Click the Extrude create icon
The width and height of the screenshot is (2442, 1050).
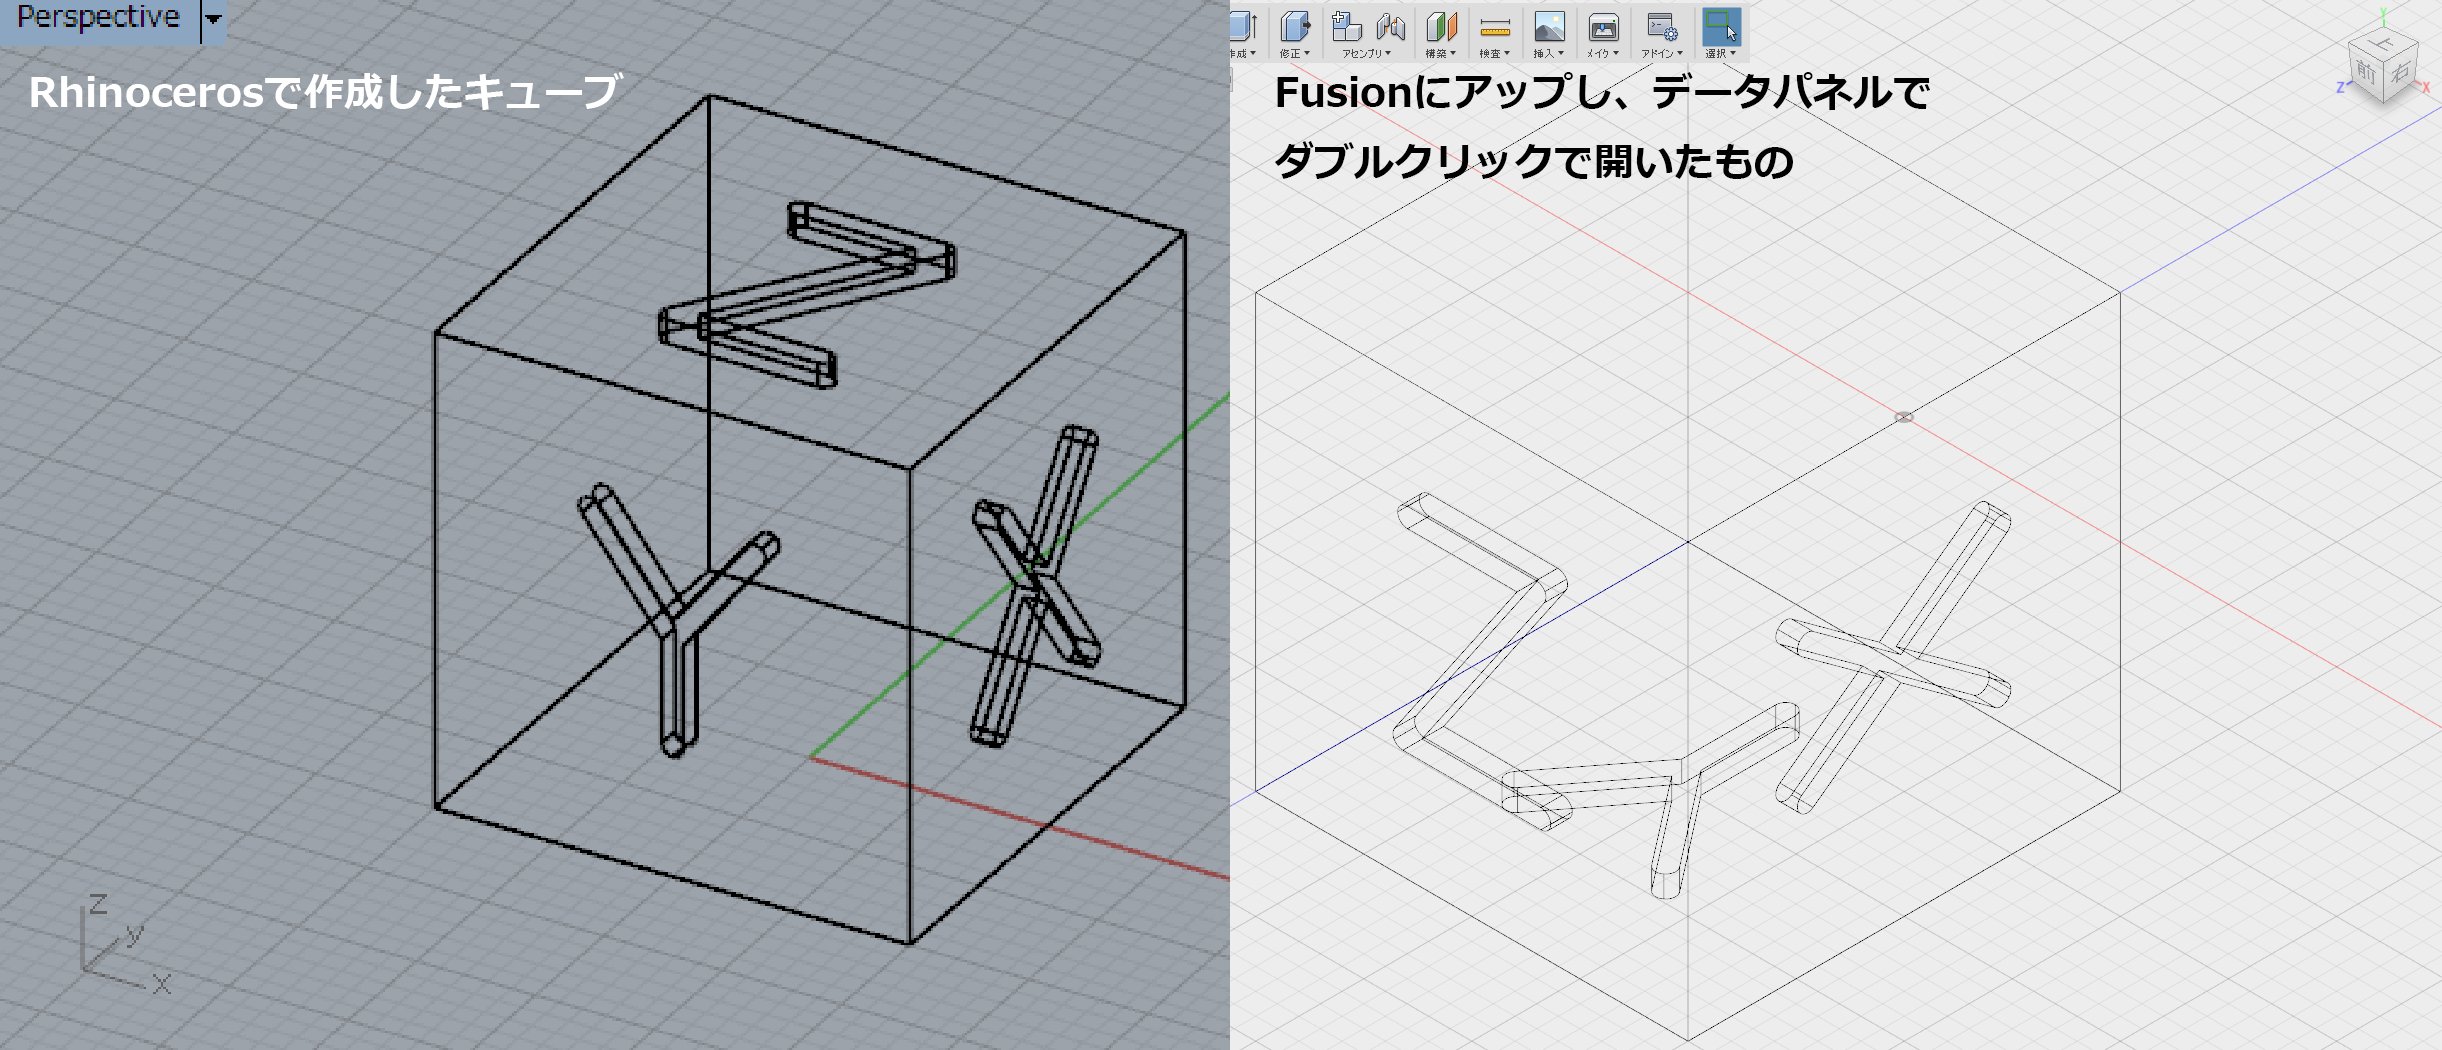tap(1243, 26)
